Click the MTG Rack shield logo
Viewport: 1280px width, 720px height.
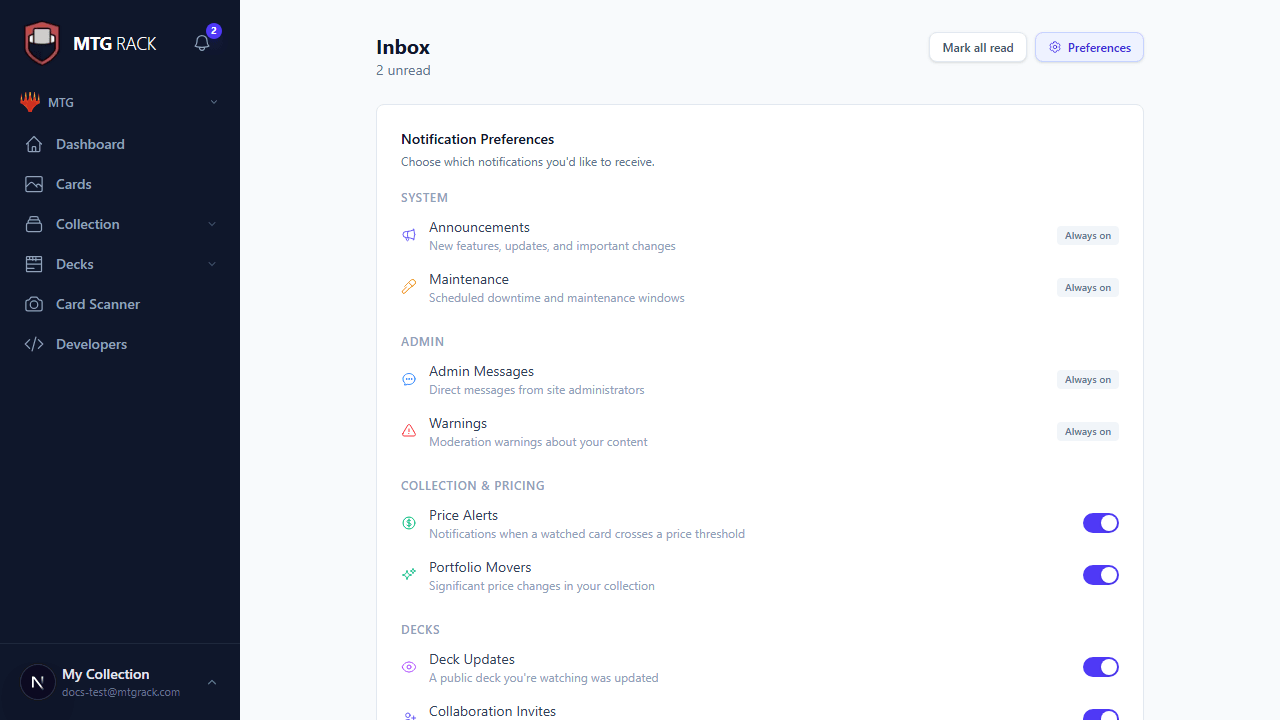point(42,43)
